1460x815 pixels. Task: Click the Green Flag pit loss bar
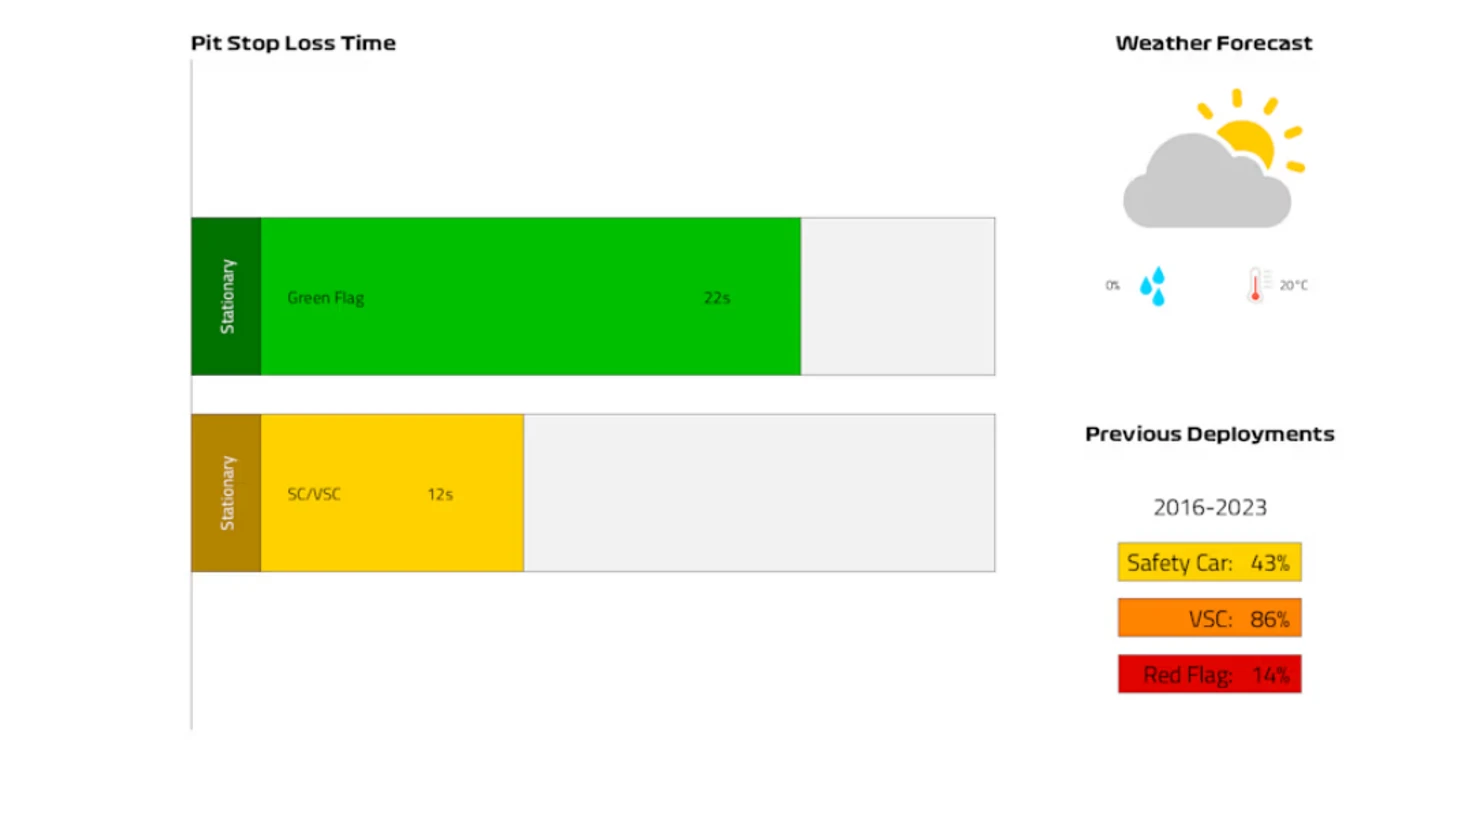click(x=530, y=297)
